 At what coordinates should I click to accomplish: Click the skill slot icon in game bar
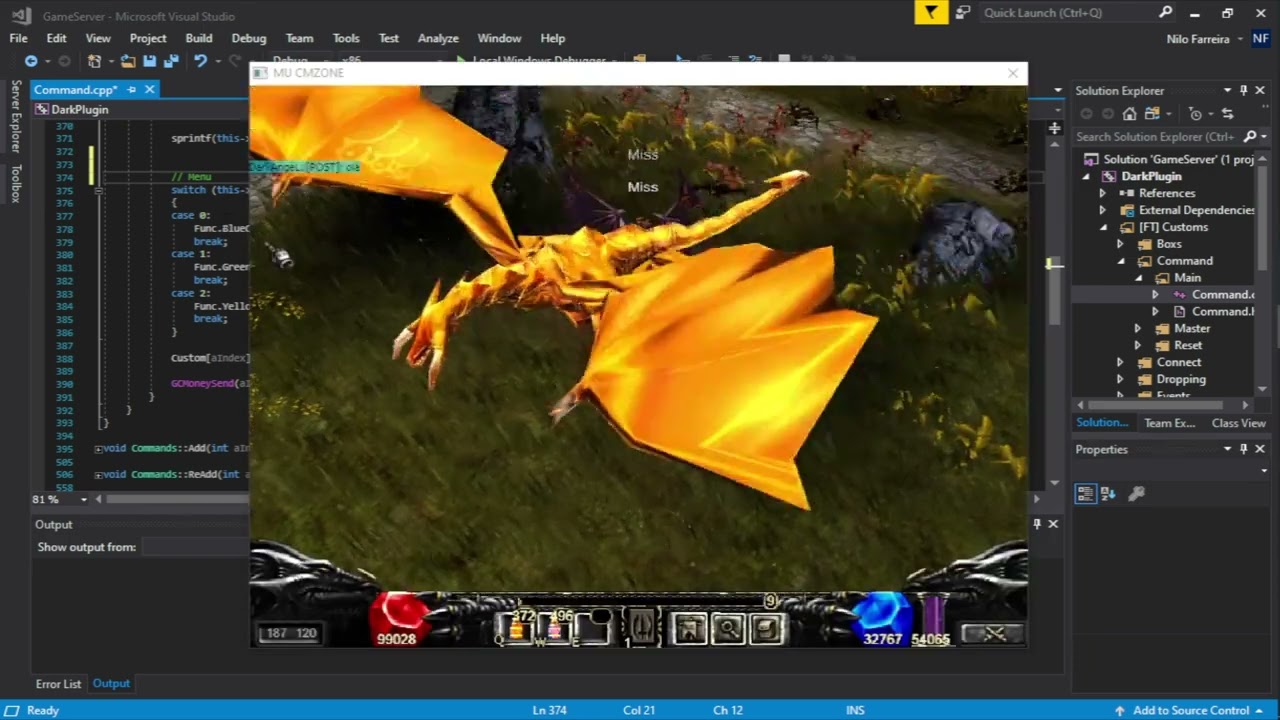(641, 627)
